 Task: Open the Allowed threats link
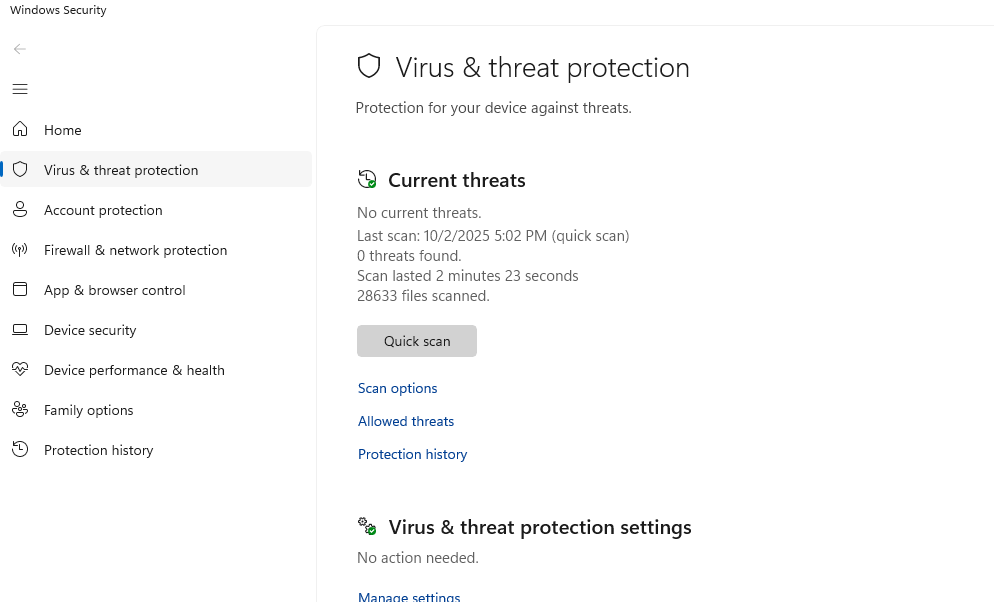pyautogui.click(x=406, y=421)
